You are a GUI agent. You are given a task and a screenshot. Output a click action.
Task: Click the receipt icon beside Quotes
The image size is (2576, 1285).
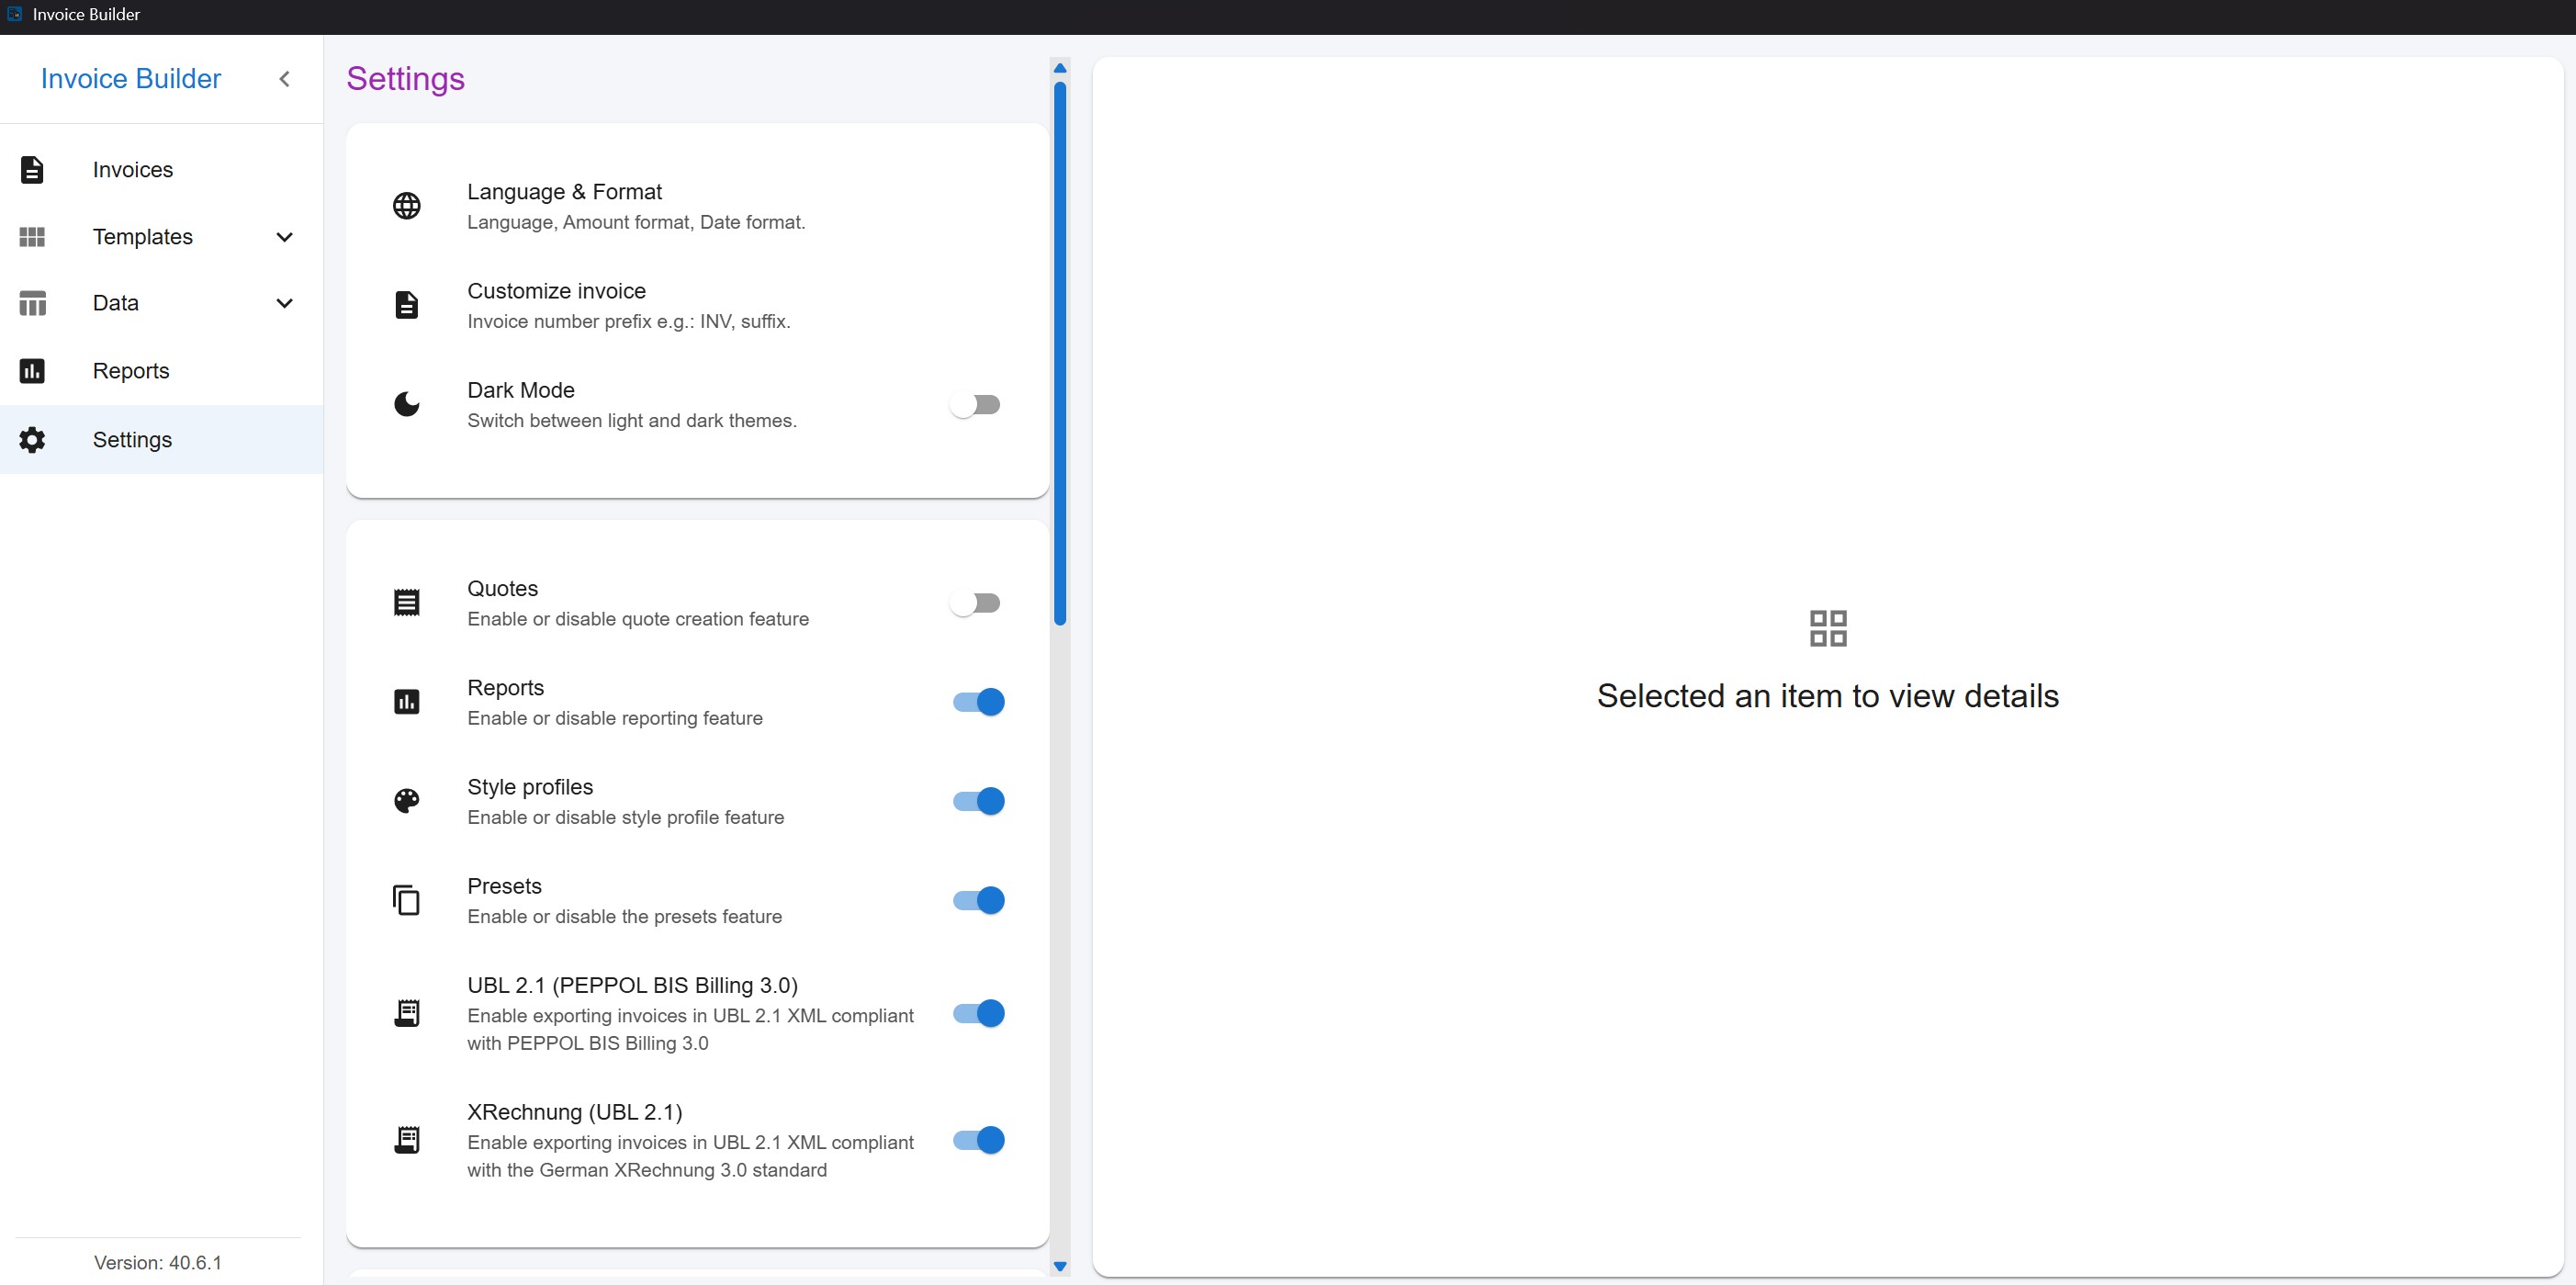pyautogui.click(x=406, y=603)
